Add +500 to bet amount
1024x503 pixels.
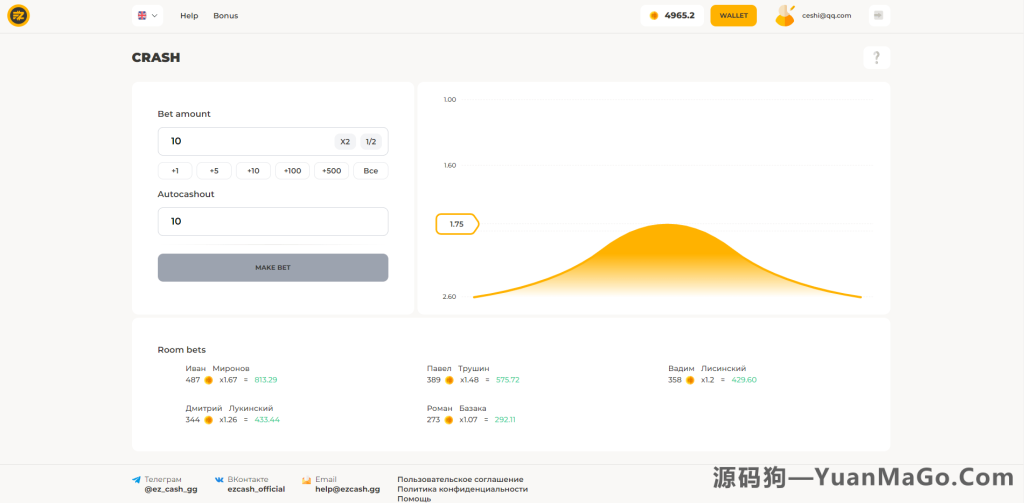pyautogui.click(x=332, y=170)
